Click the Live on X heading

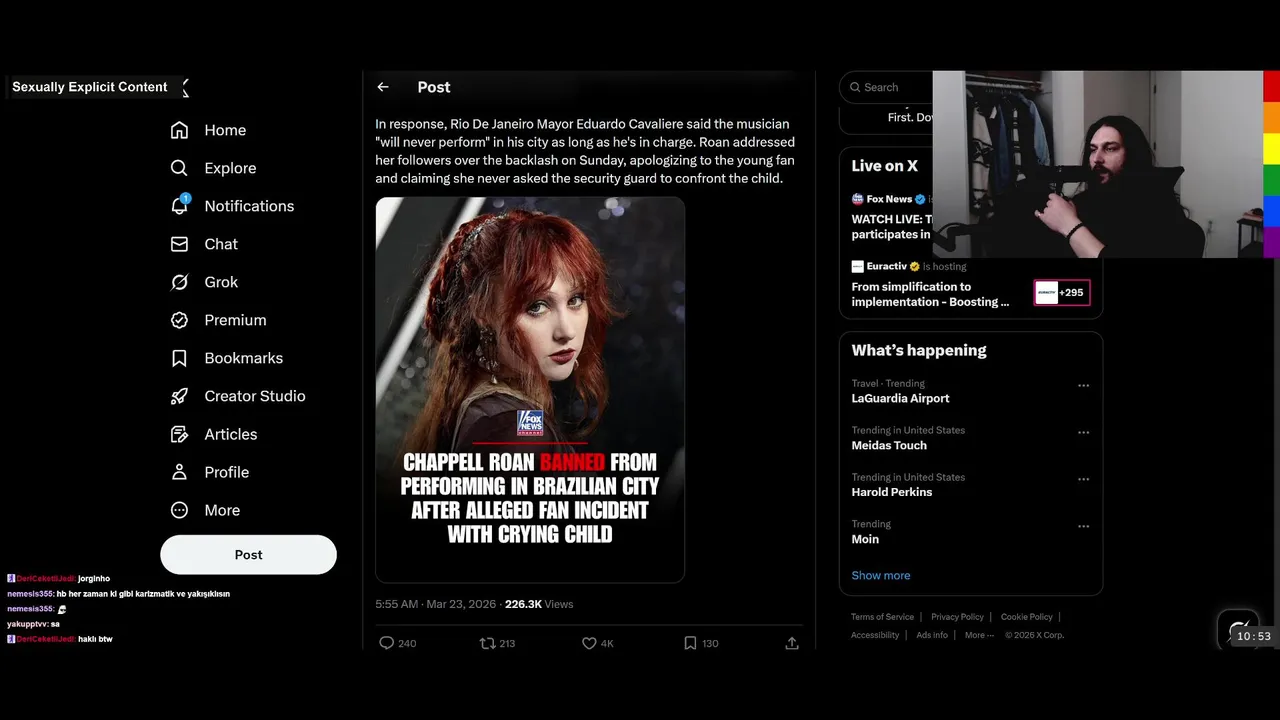tap(884, 166)
